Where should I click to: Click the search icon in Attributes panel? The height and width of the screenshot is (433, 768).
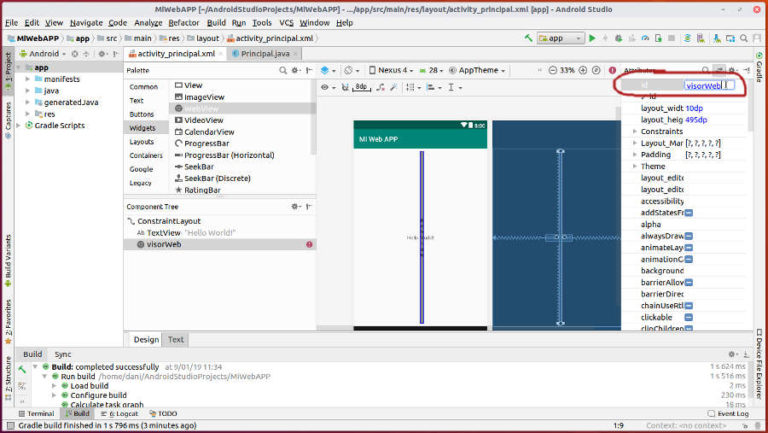click(705, 71)
